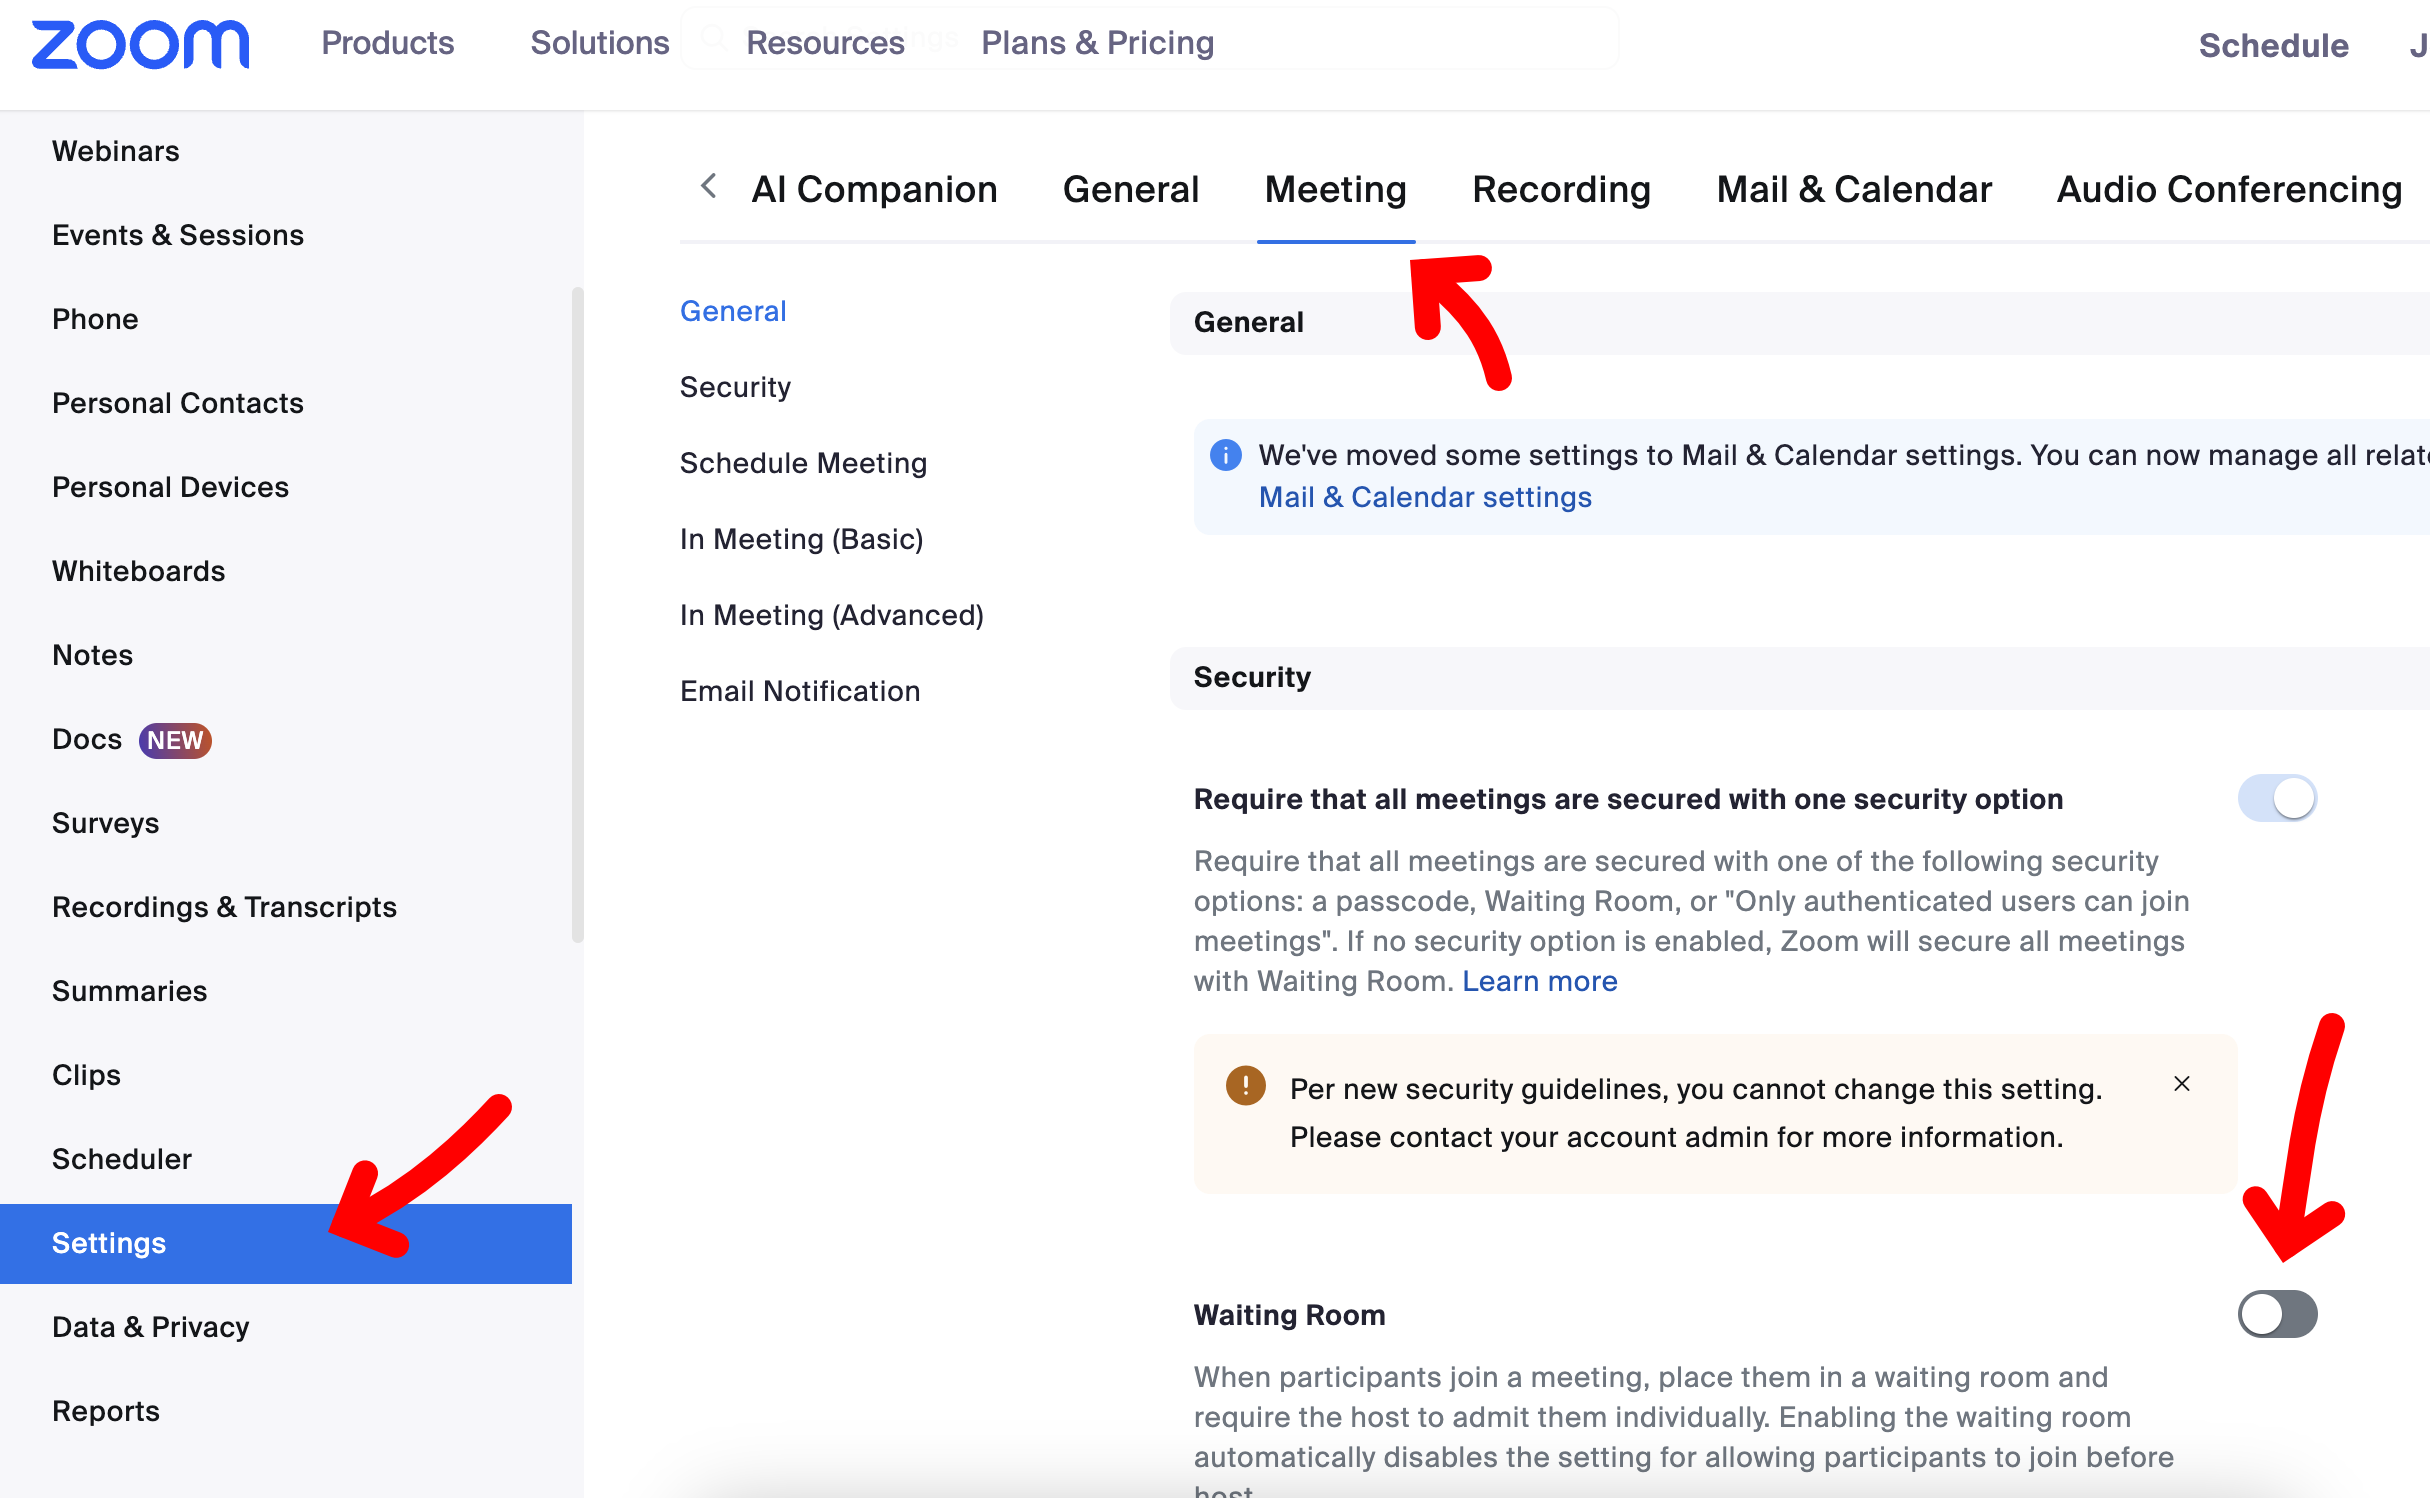Open Phone in the sidebar
The width and height of the screenshot is (2430, 1498).
(x=95, y=319)
